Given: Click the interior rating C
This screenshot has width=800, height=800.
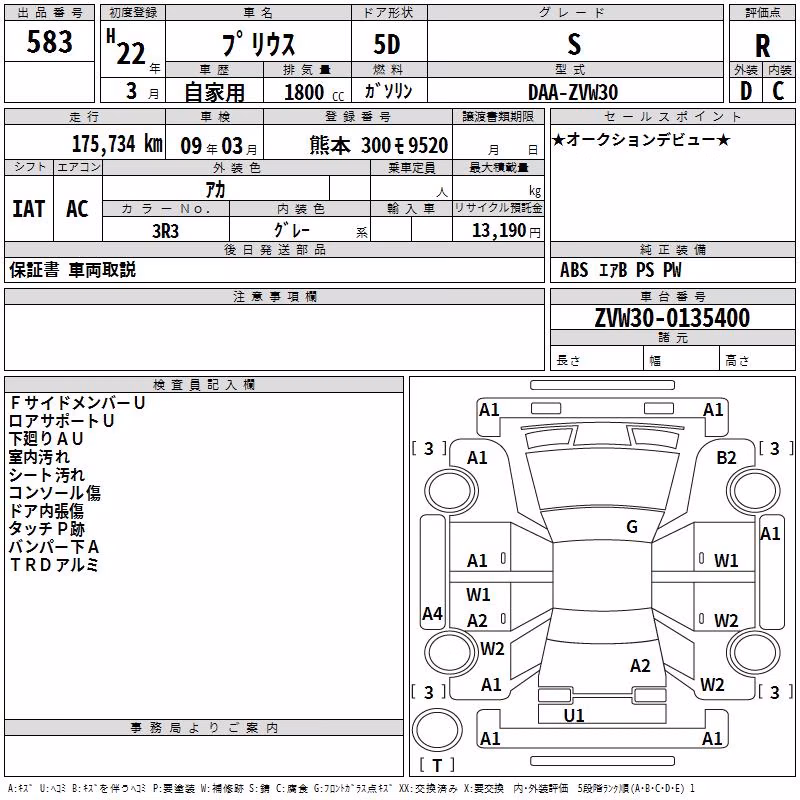Looking at the screenshot, I should click(x=778, y=91).
